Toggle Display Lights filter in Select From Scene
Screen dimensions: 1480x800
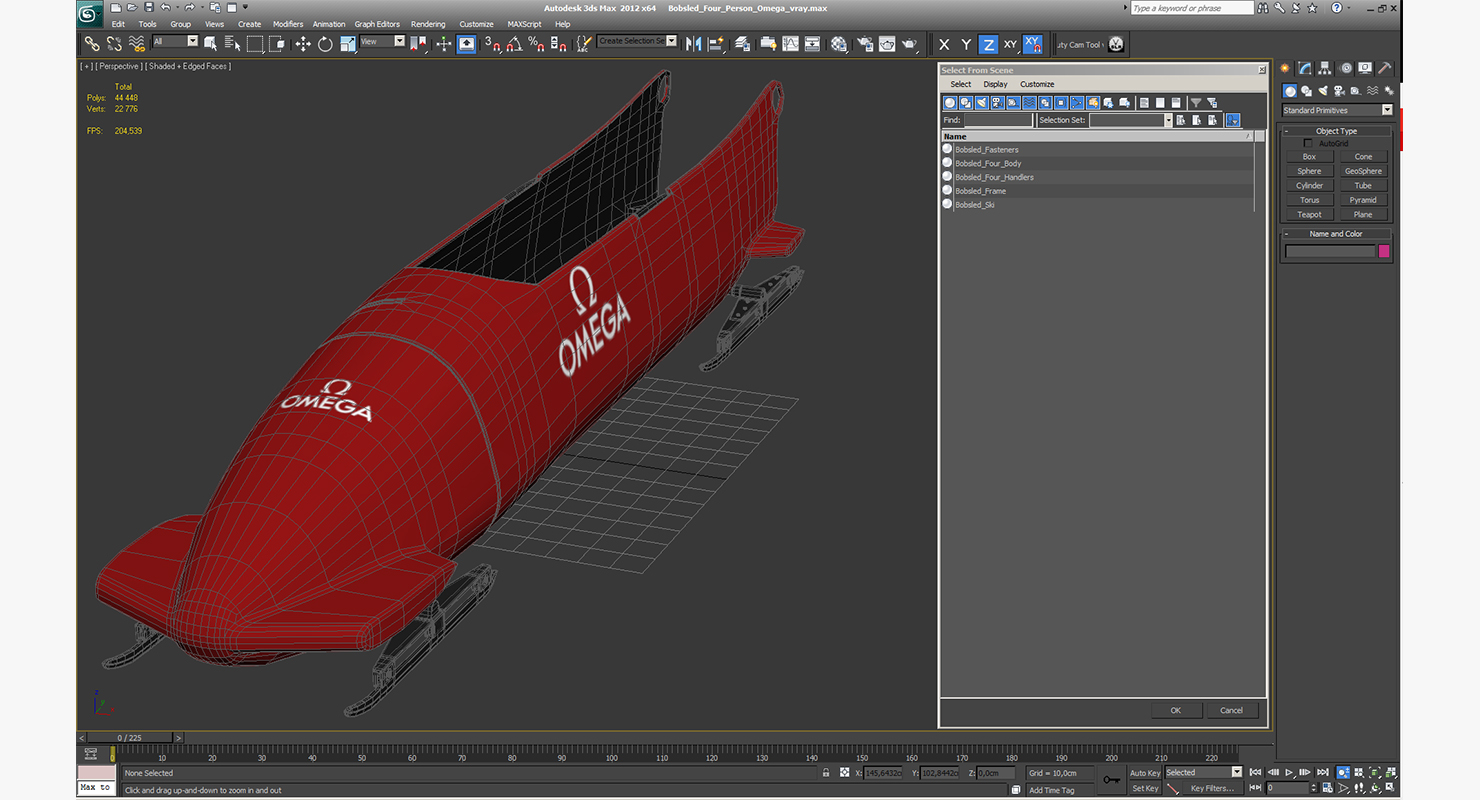point(982,103)
